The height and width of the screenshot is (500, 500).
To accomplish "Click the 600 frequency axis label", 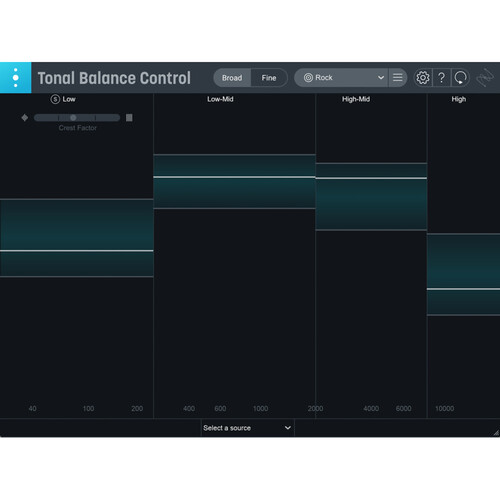I will 220,408.
